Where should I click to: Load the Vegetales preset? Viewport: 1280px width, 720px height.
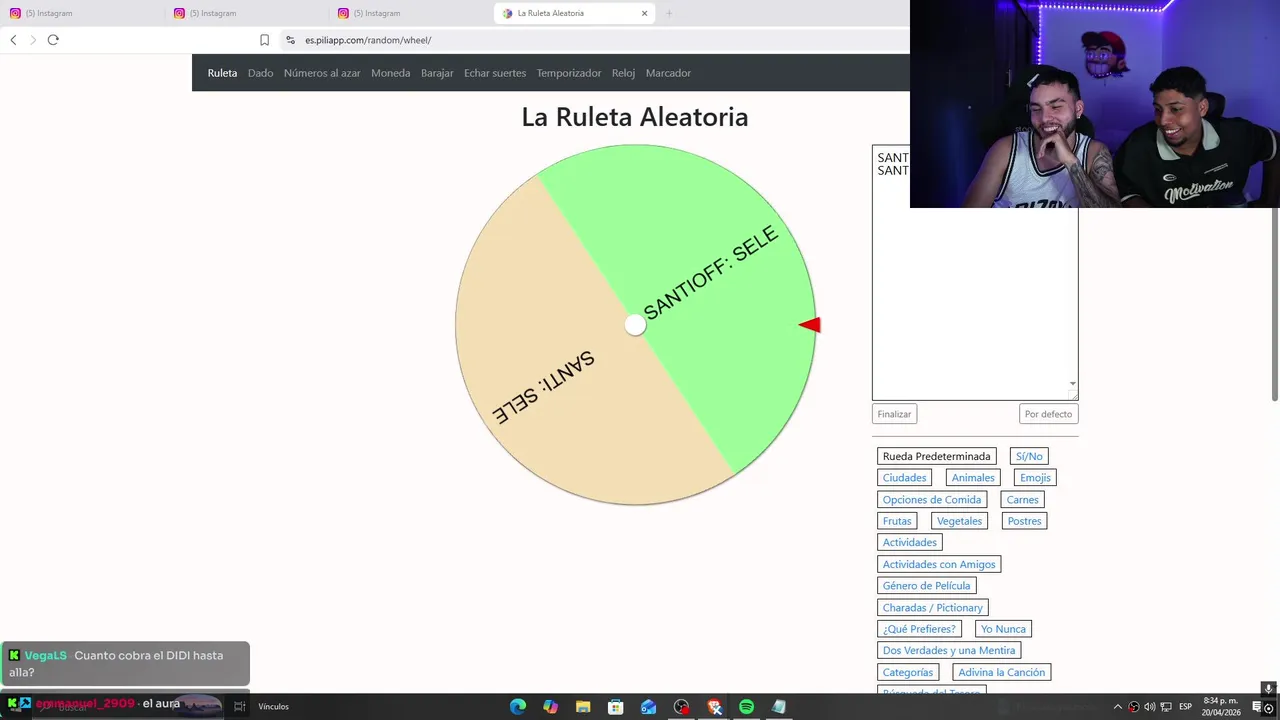click(959, 521)
